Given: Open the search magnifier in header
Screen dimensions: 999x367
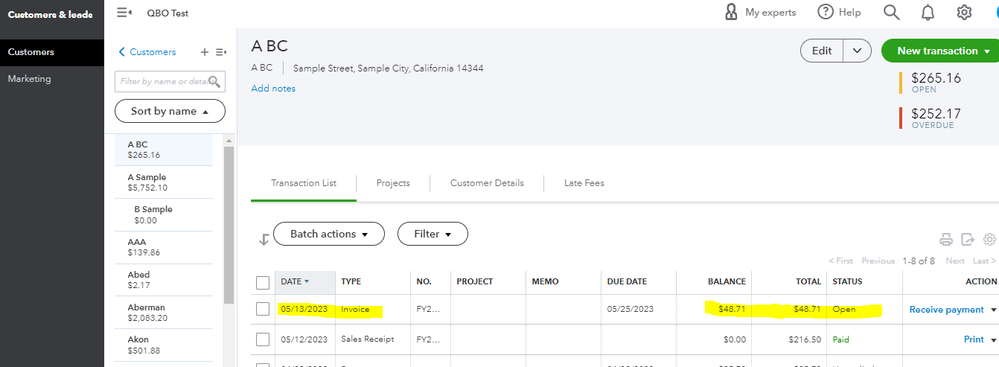Looking at the screenshot, I should [891, 12].
